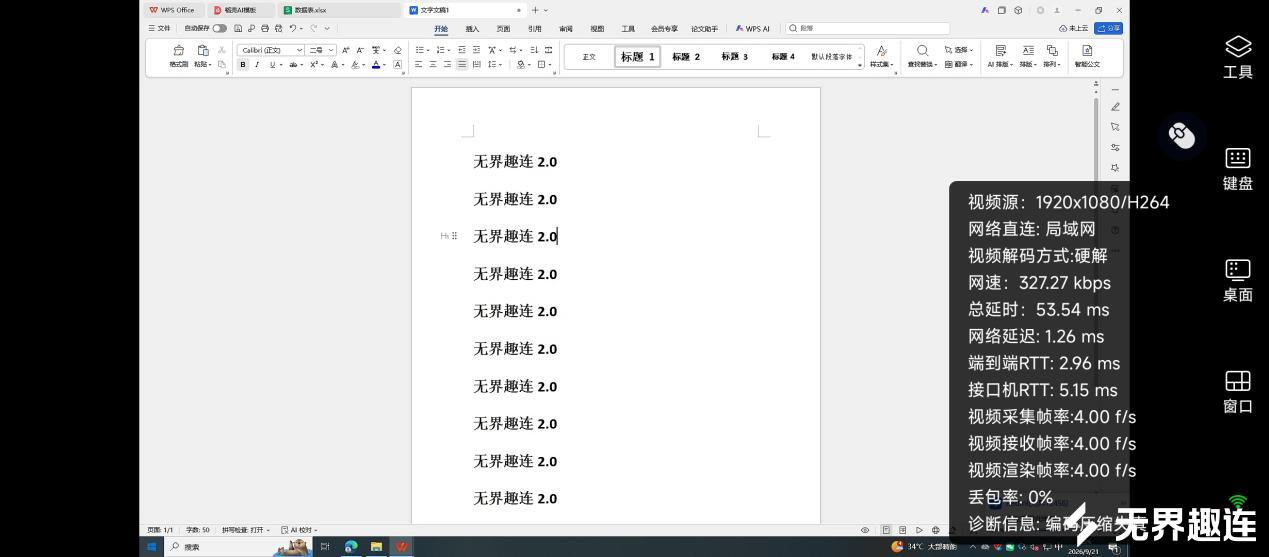This screenshot has width=1269, height=557.
Task: Center-align the paragraph text
Action: tap(433, 64)
